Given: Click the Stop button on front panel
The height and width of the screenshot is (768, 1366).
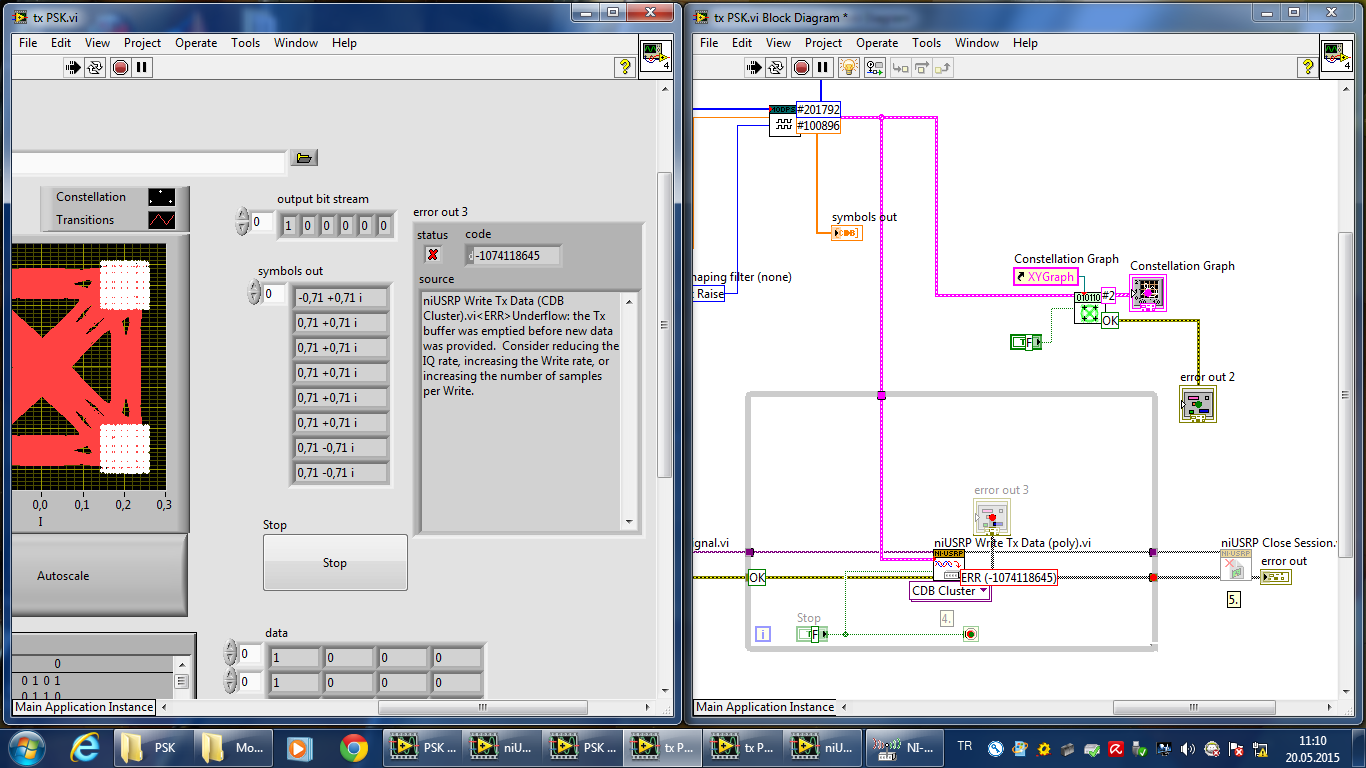Looking at the screenshot, I should (x=335, y=563).
